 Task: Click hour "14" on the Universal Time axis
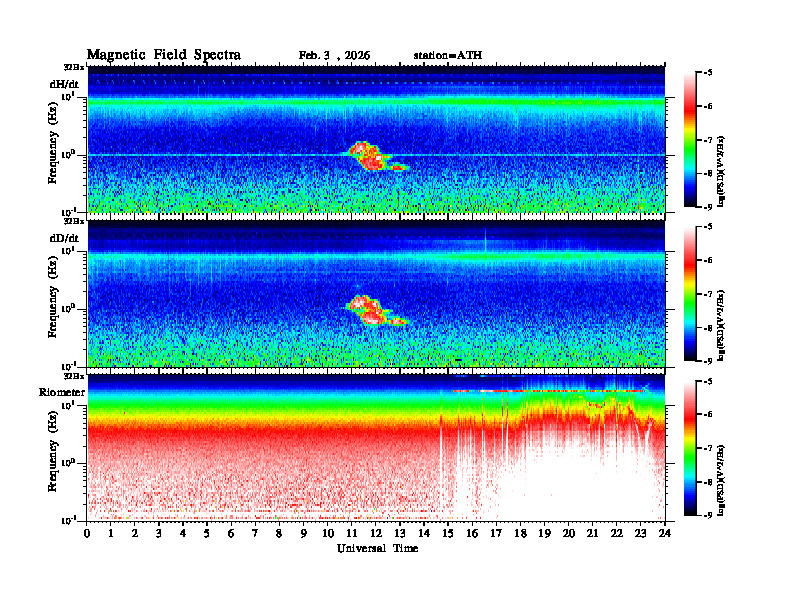pyautogui.click(x=424, y=534)
